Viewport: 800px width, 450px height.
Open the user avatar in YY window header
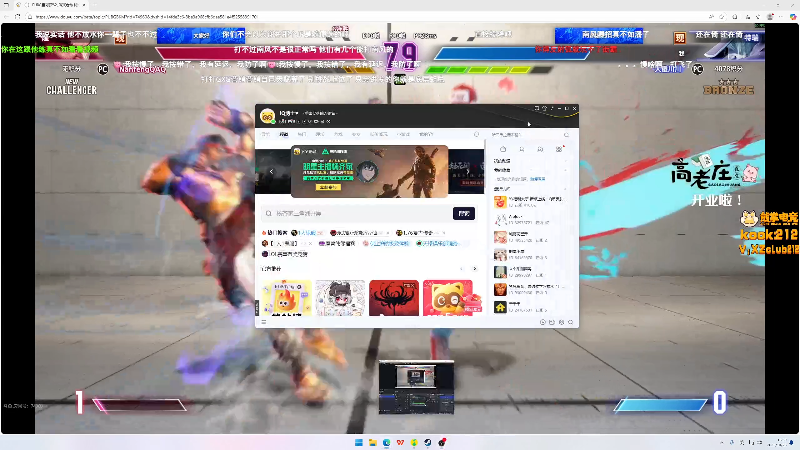coord(267,116)
